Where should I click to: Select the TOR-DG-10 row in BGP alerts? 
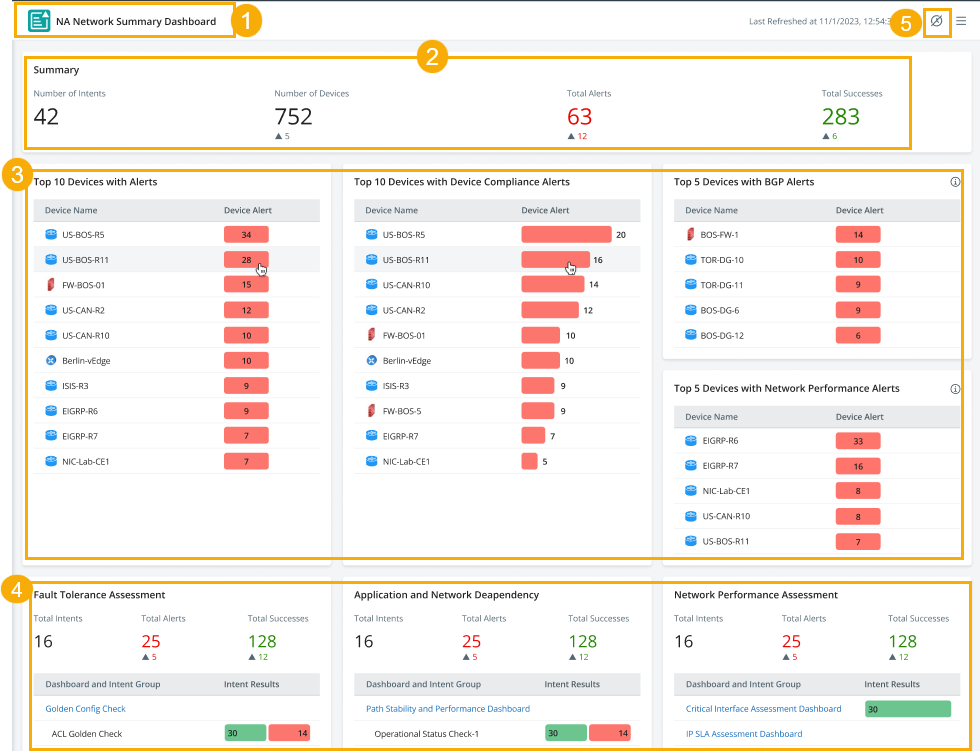point(722,260)
